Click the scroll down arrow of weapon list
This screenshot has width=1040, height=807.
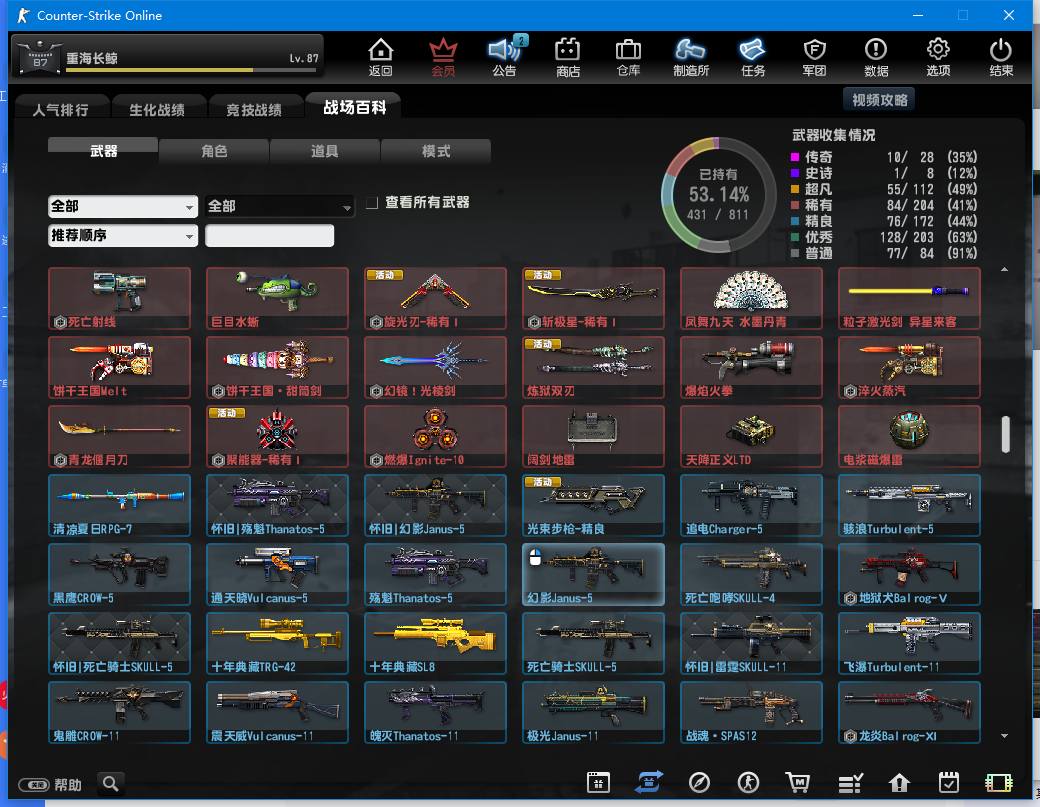pyautogui.click(x=1004, y=735)
